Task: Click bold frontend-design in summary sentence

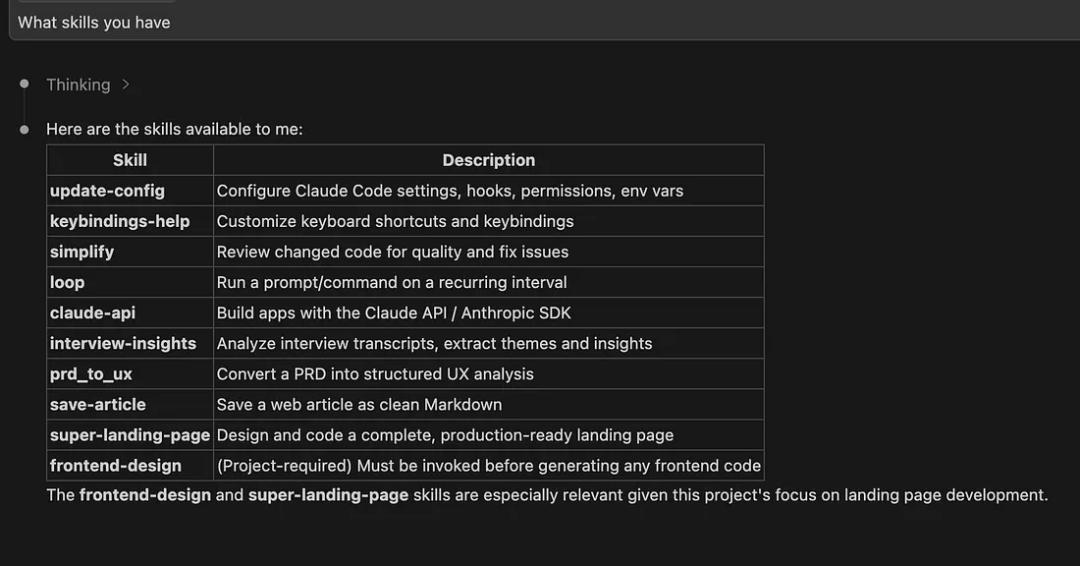Action: point(145,495)
